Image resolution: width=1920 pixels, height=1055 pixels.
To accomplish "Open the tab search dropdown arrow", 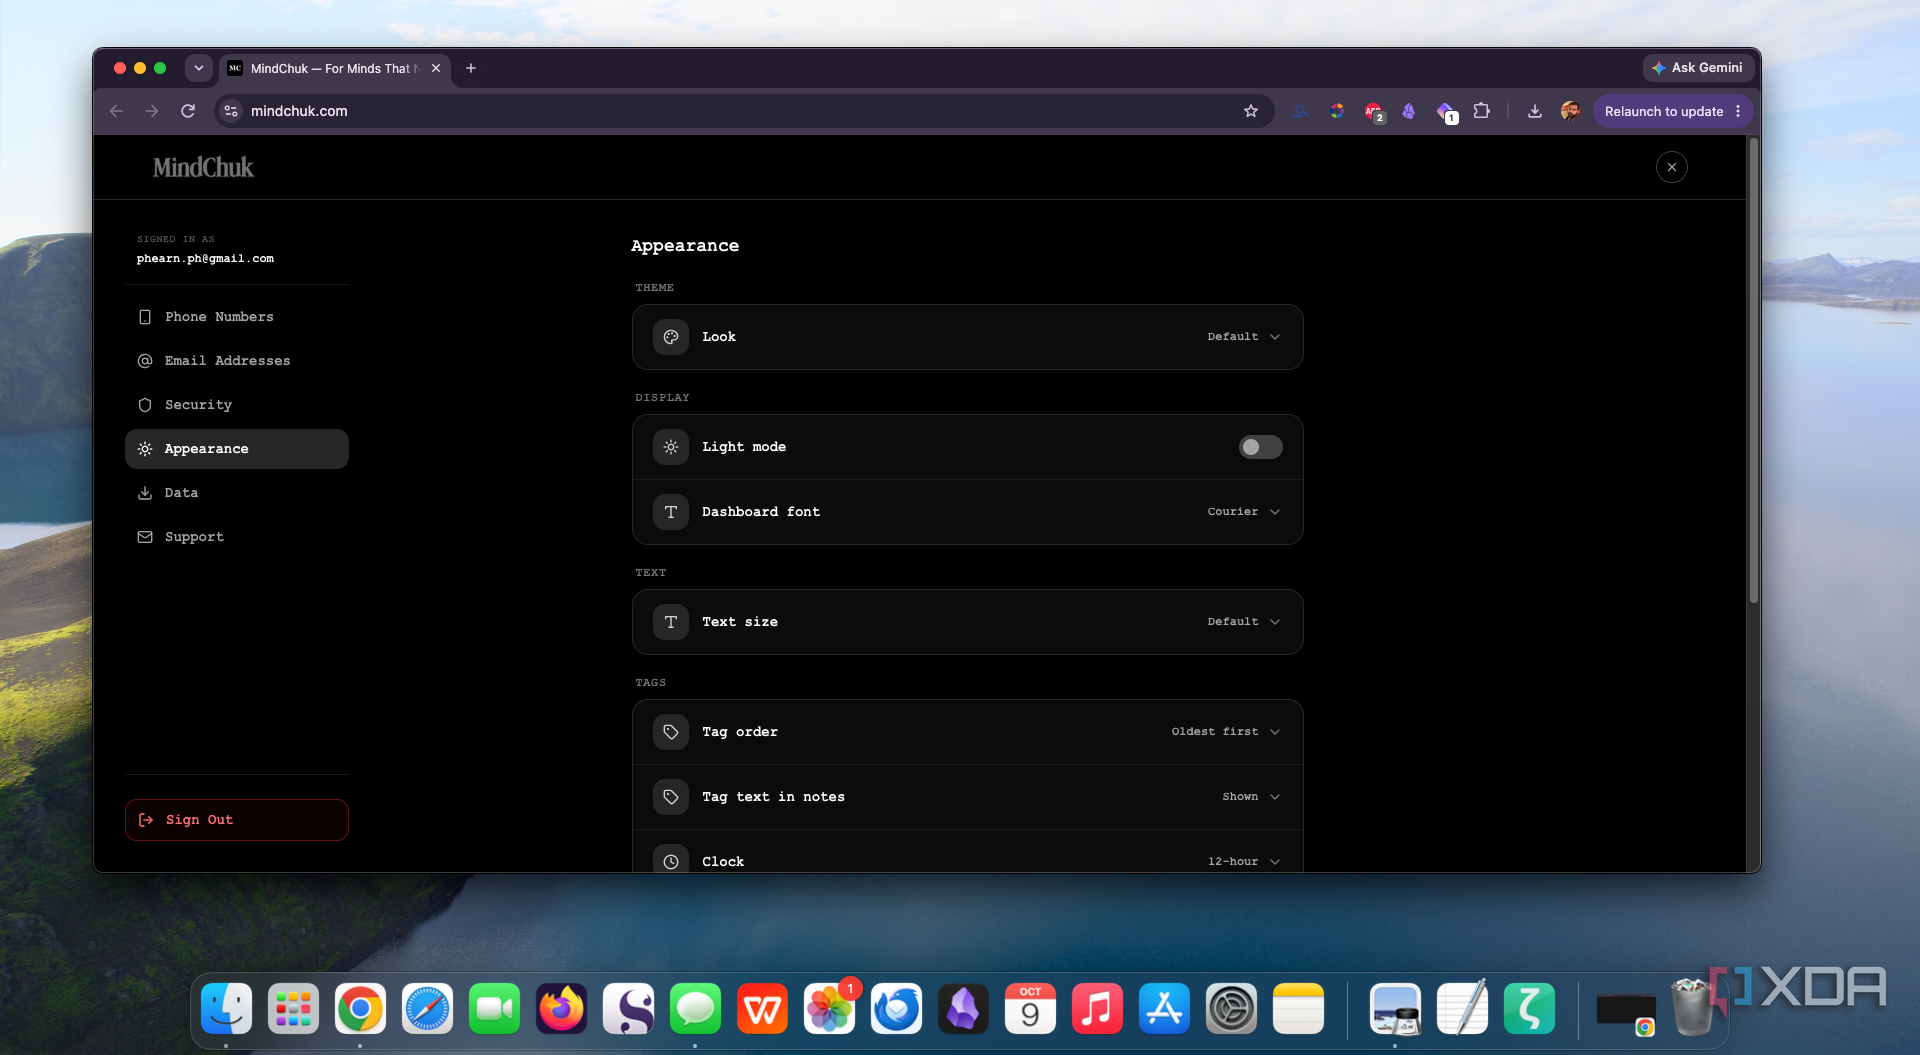I will 199,68.
